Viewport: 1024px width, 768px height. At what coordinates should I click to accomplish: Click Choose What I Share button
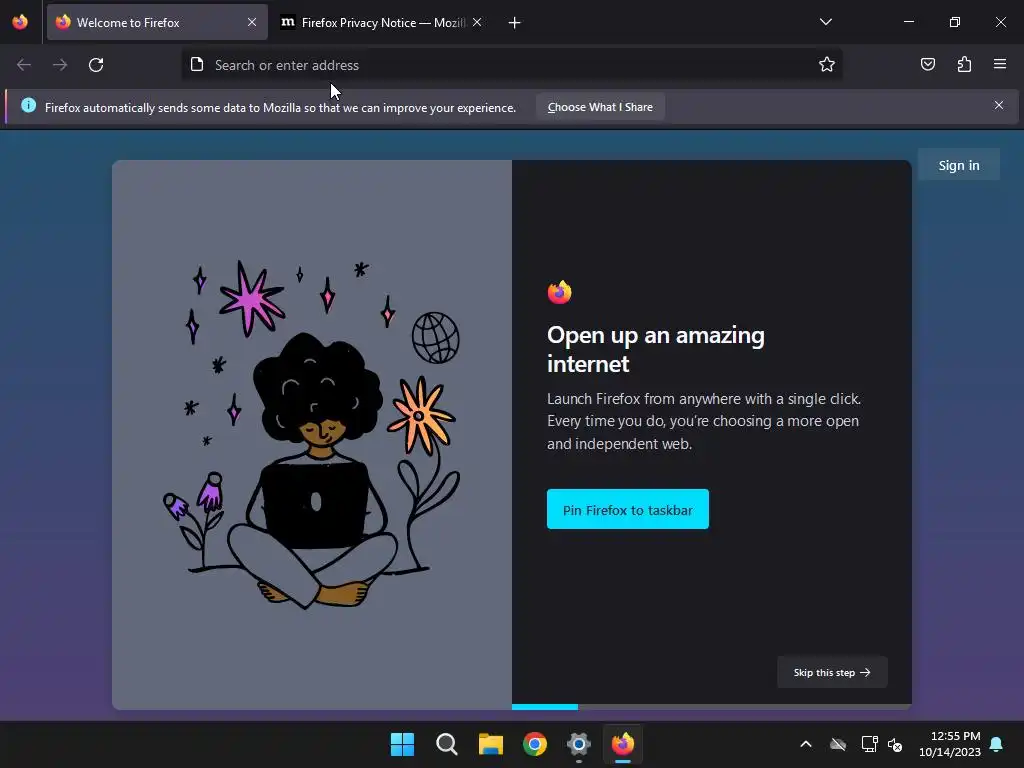[600, 107]
